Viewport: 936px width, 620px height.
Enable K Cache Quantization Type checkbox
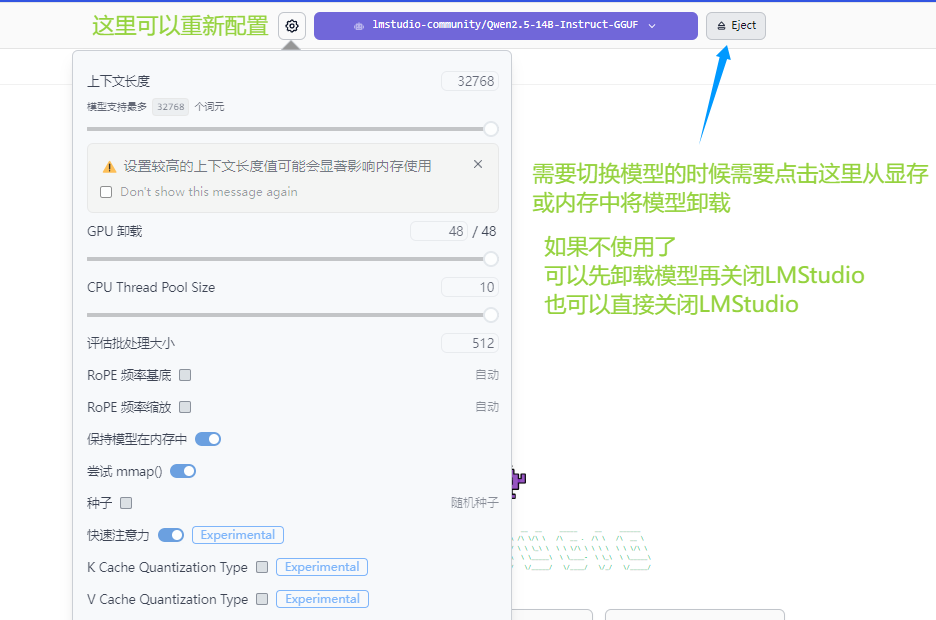(262, 567)
